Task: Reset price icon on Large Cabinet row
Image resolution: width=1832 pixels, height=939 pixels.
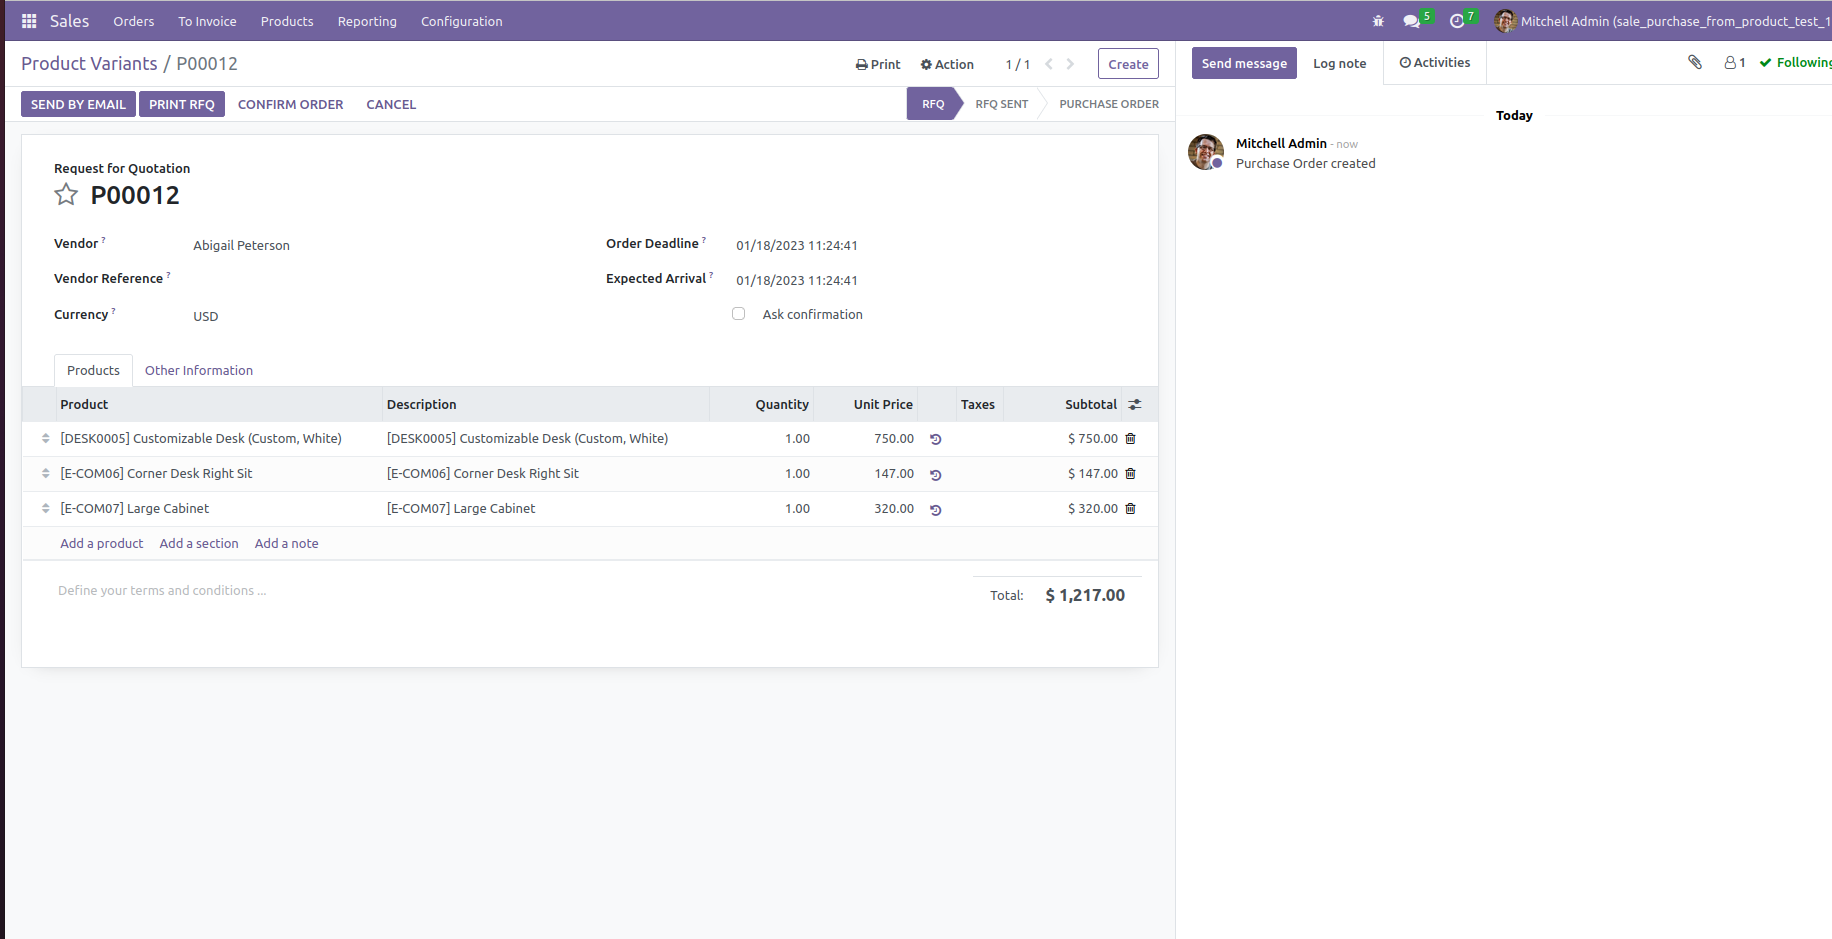Action: [x=936, y=510]
